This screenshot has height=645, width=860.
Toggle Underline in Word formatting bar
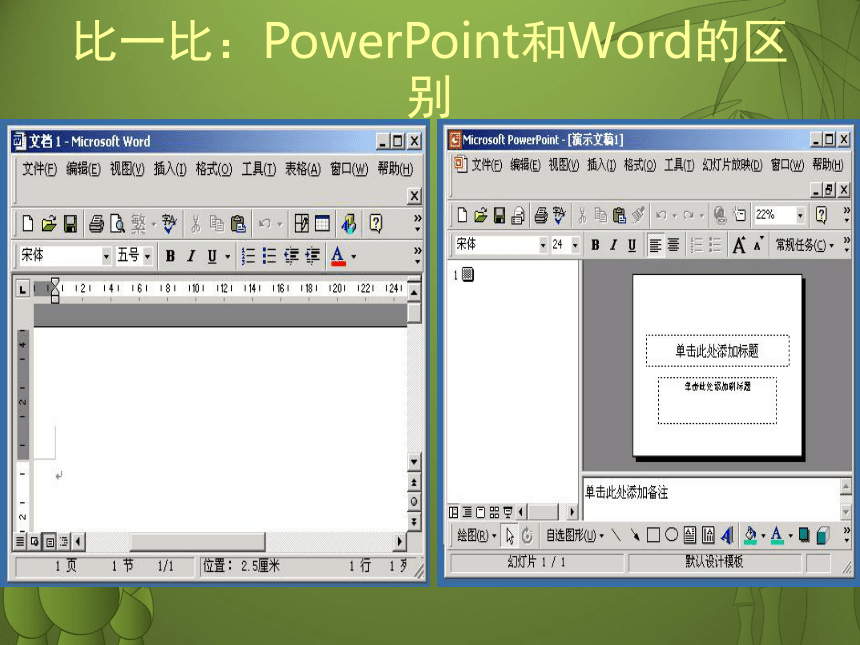[212, 256]
